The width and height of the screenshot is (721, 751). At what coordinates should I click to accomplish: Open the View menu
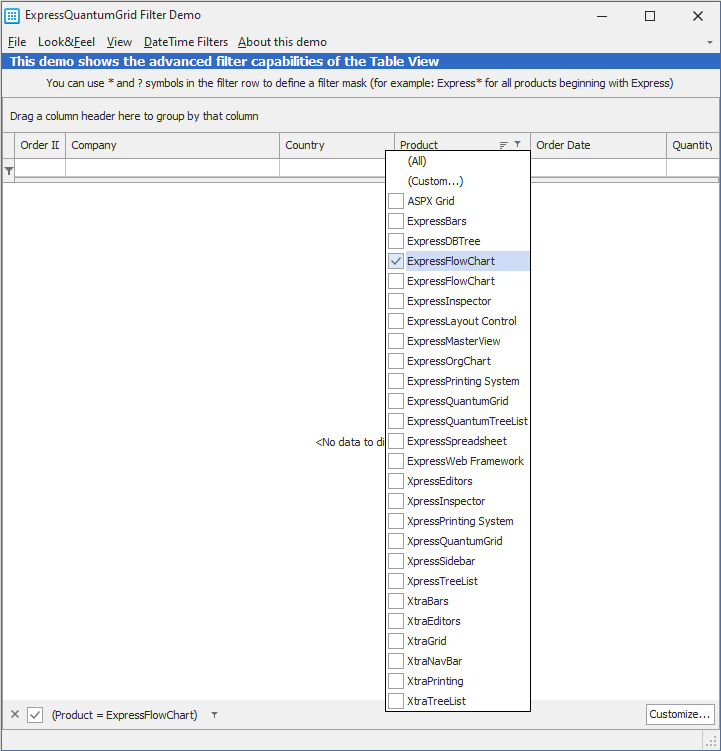(119, 42)
